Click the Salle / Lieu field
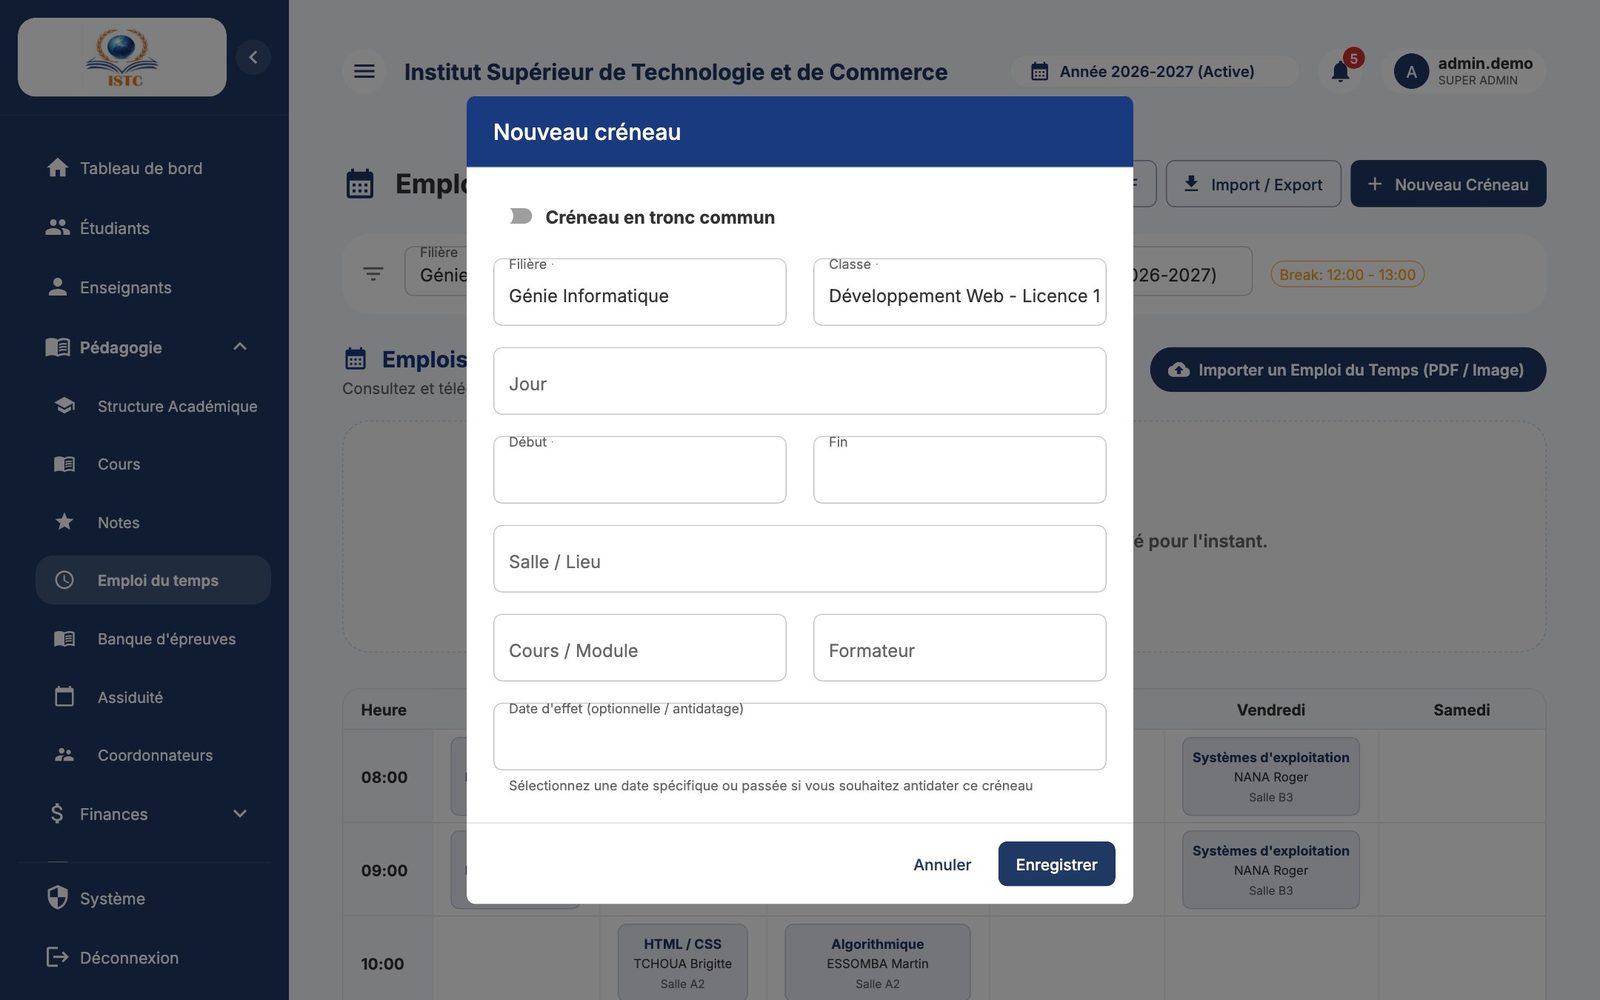The width and height of the screenshot is (1600, 1000). tap(799, 559)
